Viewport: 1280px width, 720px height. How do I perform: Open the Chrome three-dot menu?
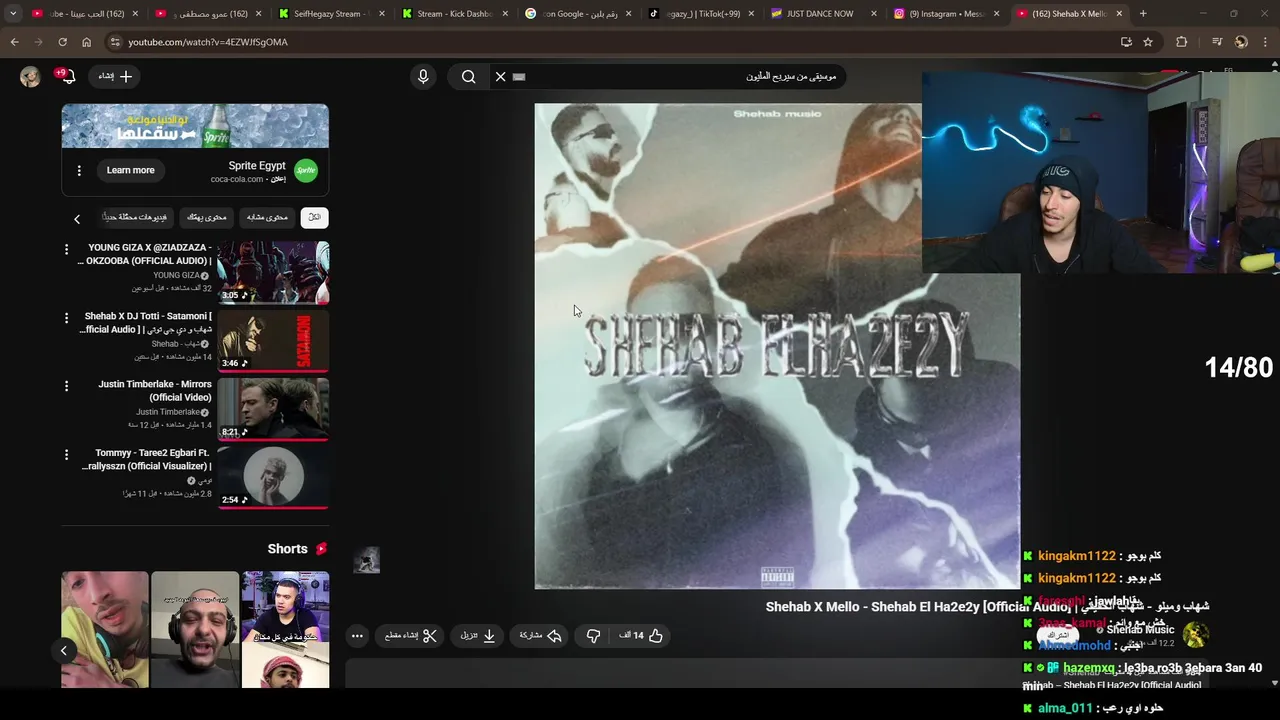click(x=1266, y=42)
